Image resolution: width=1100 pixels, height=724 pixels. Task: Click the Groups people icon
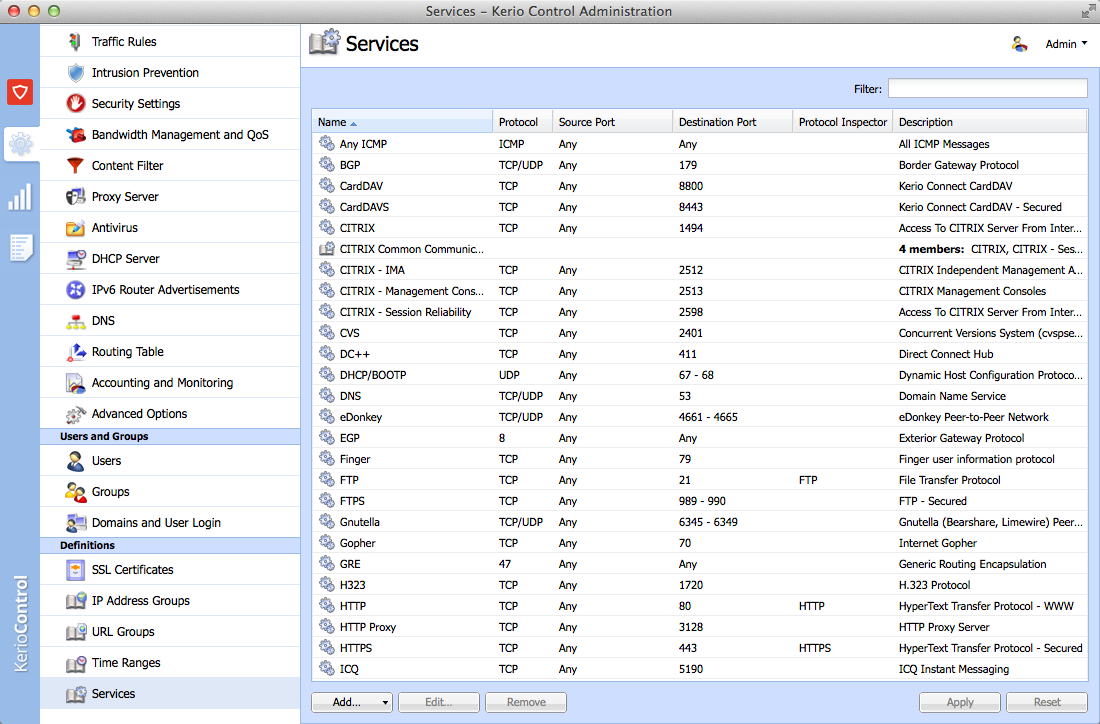pyautogui.click(x=75, y=492)
